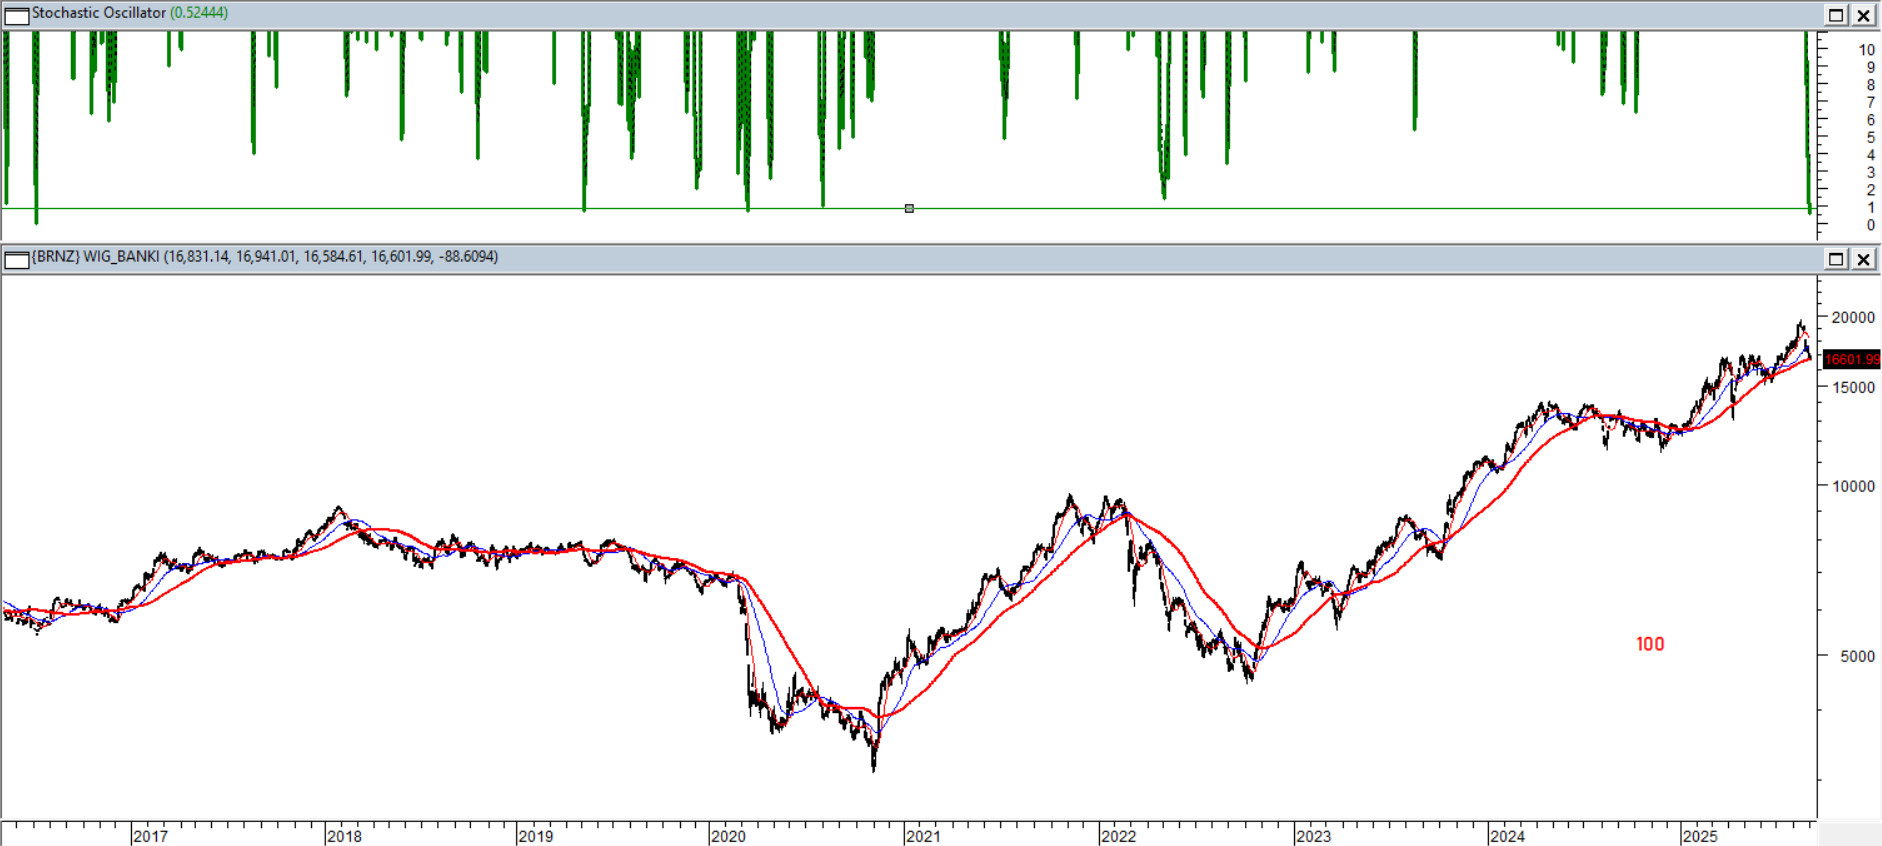Click the 10000 level on the price scale

click(1852, 487)
